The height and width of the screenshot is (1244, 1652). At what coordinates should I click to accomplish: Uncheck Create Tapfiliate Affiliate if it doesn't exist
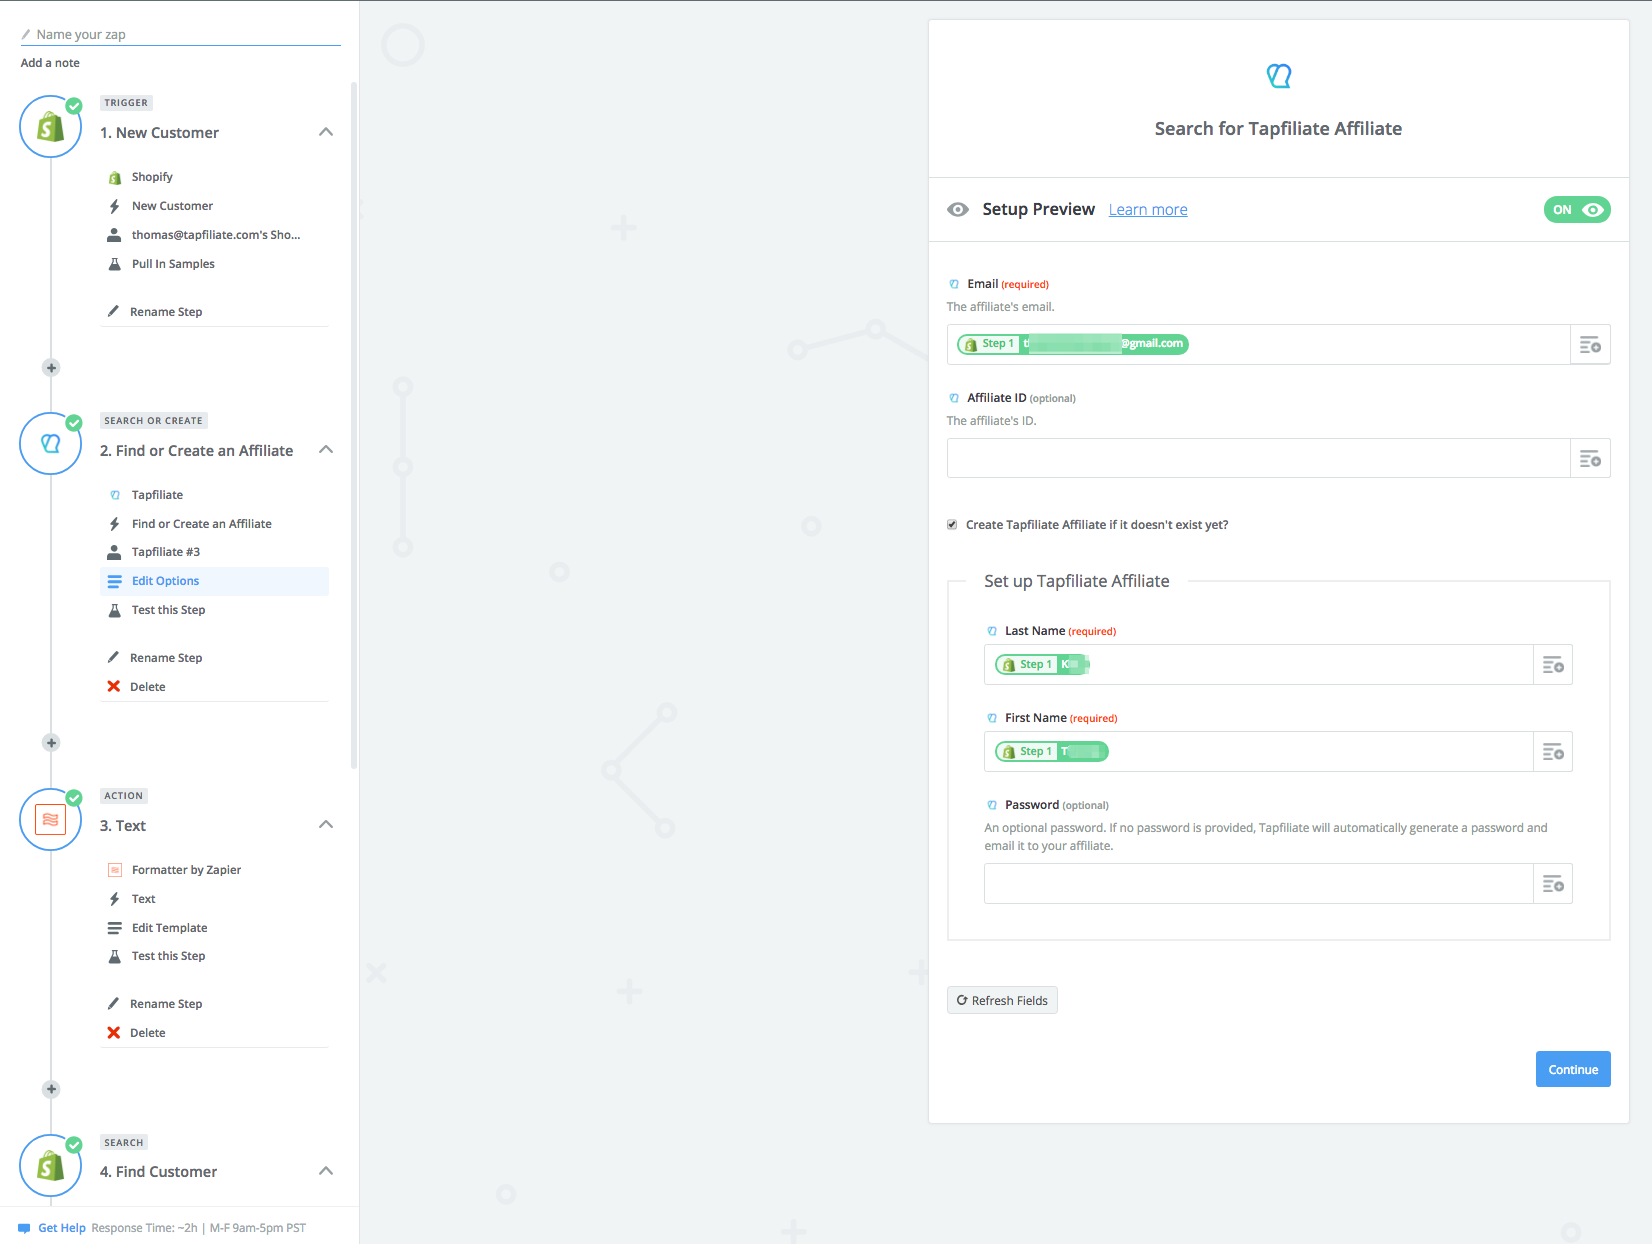(952, 525)
